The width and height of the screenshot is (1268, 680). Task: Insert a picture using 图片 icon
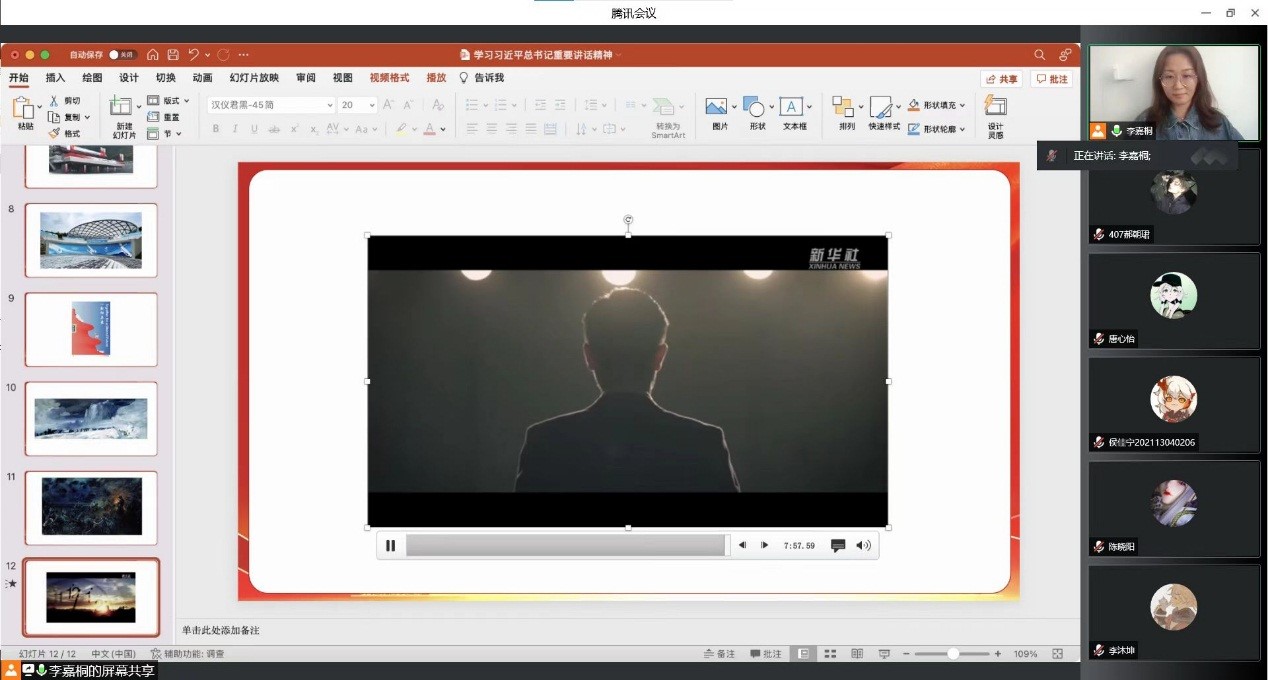pos(716,106)
